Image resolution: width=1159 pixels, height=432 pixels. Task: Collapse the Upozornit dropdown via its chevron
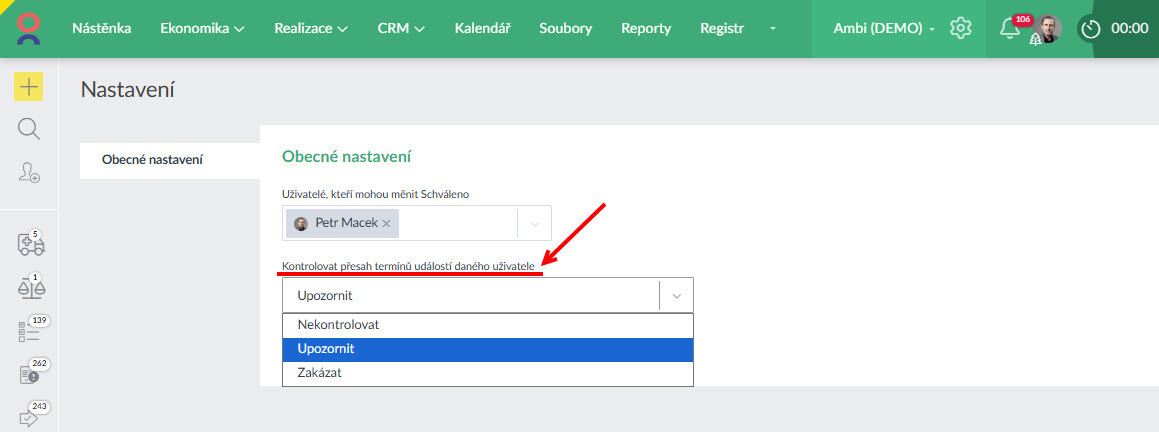pos(676,296)
